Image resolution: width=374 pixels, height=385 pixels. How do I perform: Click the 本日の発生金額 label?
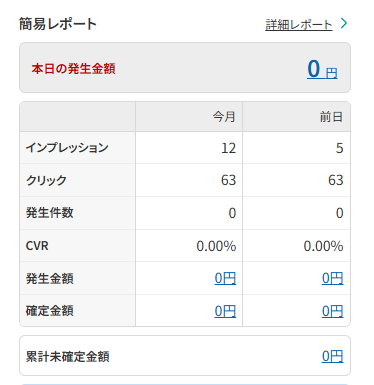pos(74,69)
